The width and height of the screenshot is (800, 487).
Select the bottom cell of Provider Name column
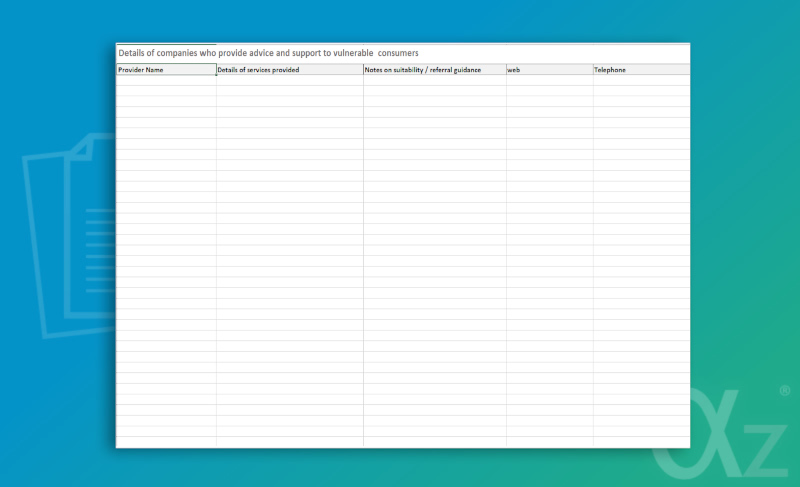coord(166,441)
